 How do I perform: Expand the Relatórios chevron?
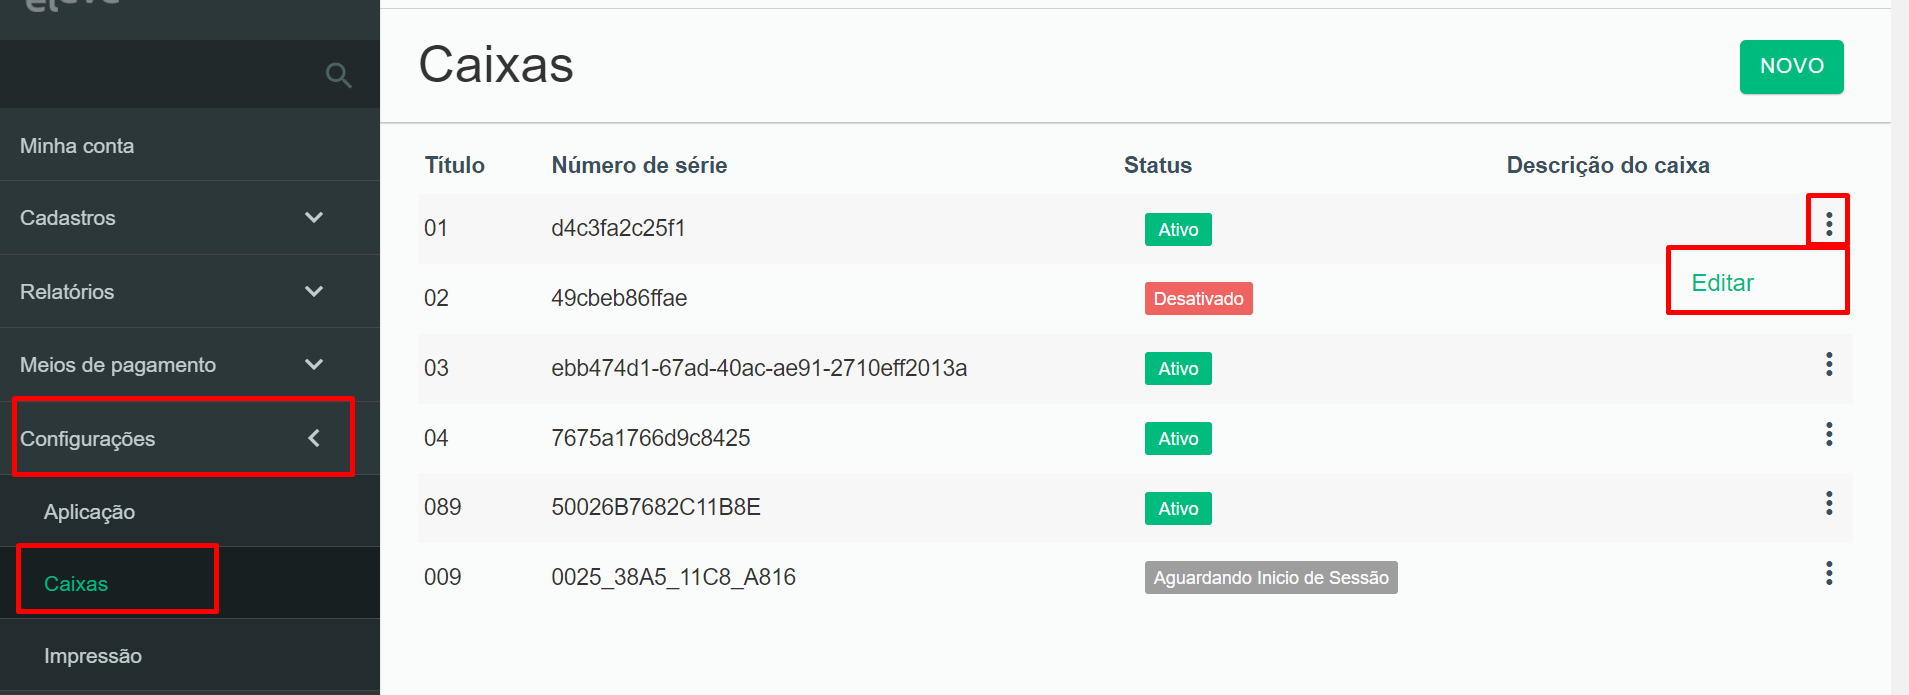click(x=314, y=291)
